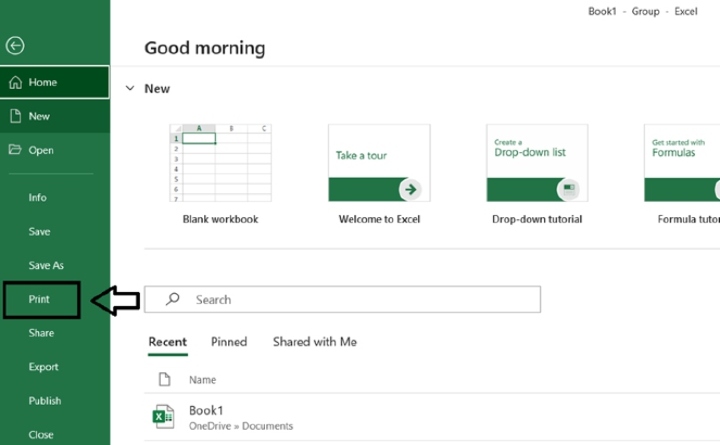Click the Welcome to Excel arrow icon
The height and width of the screenshot is (445, 720).
coord(410,188)
